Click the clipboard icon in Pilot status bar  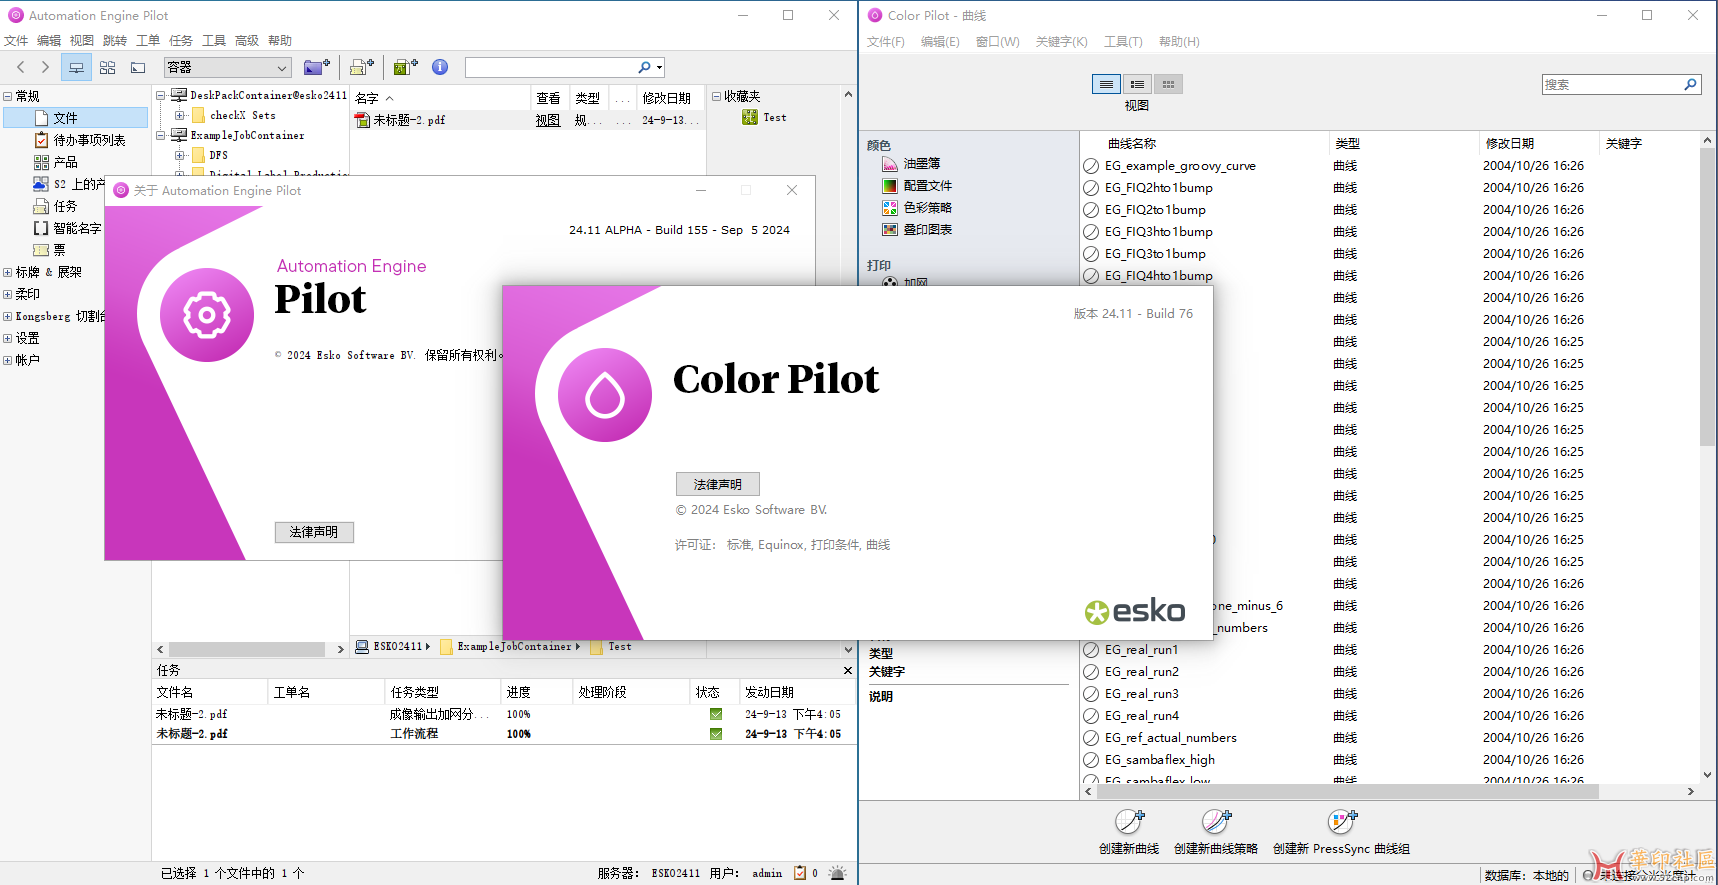800,873
